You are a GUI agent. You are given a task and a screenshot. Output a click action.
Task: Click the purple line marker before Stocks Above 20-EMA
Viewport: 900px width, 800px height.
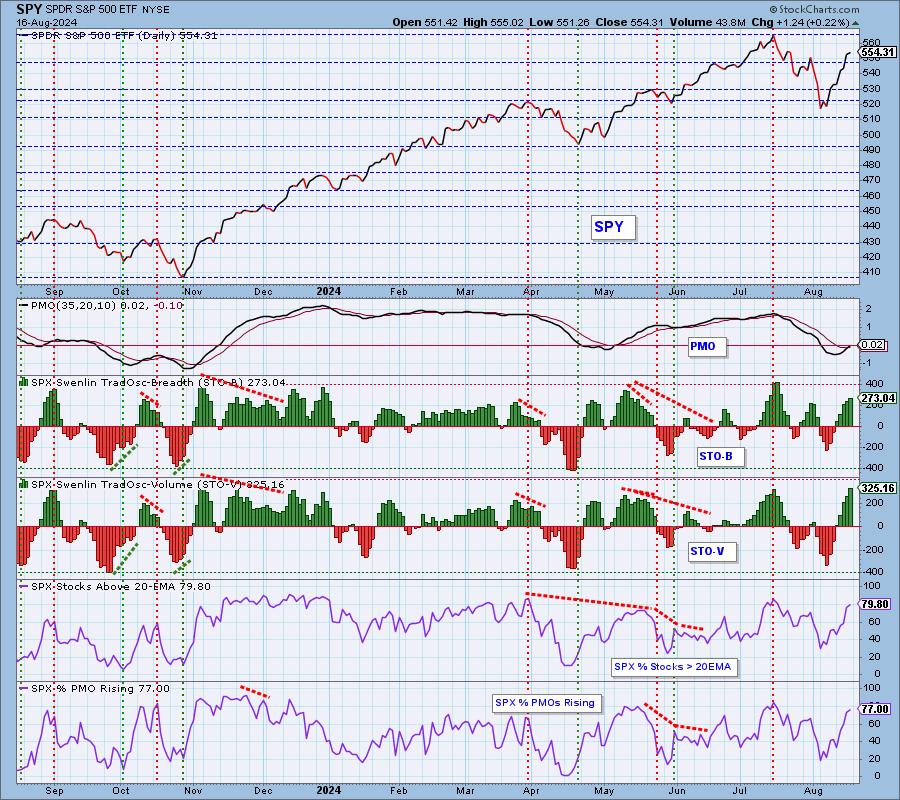24,587
